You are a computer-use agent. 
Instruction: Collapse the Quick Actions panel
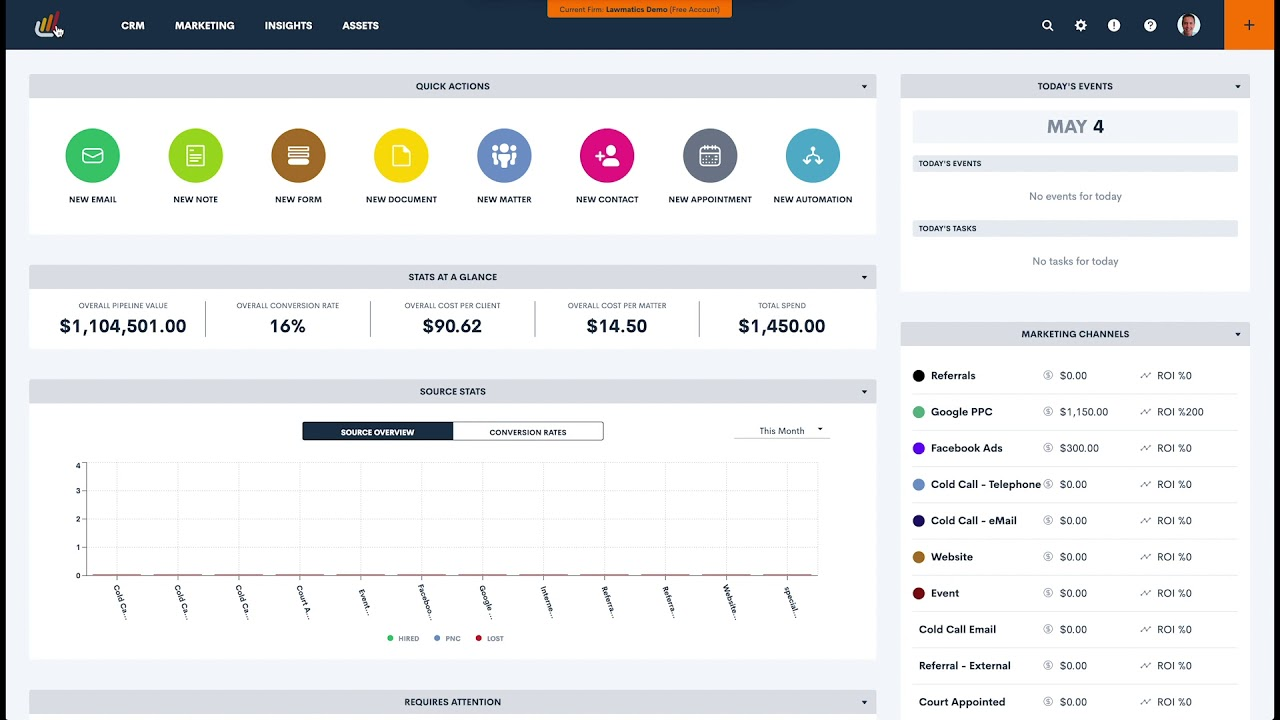click(x=864, y=86)
